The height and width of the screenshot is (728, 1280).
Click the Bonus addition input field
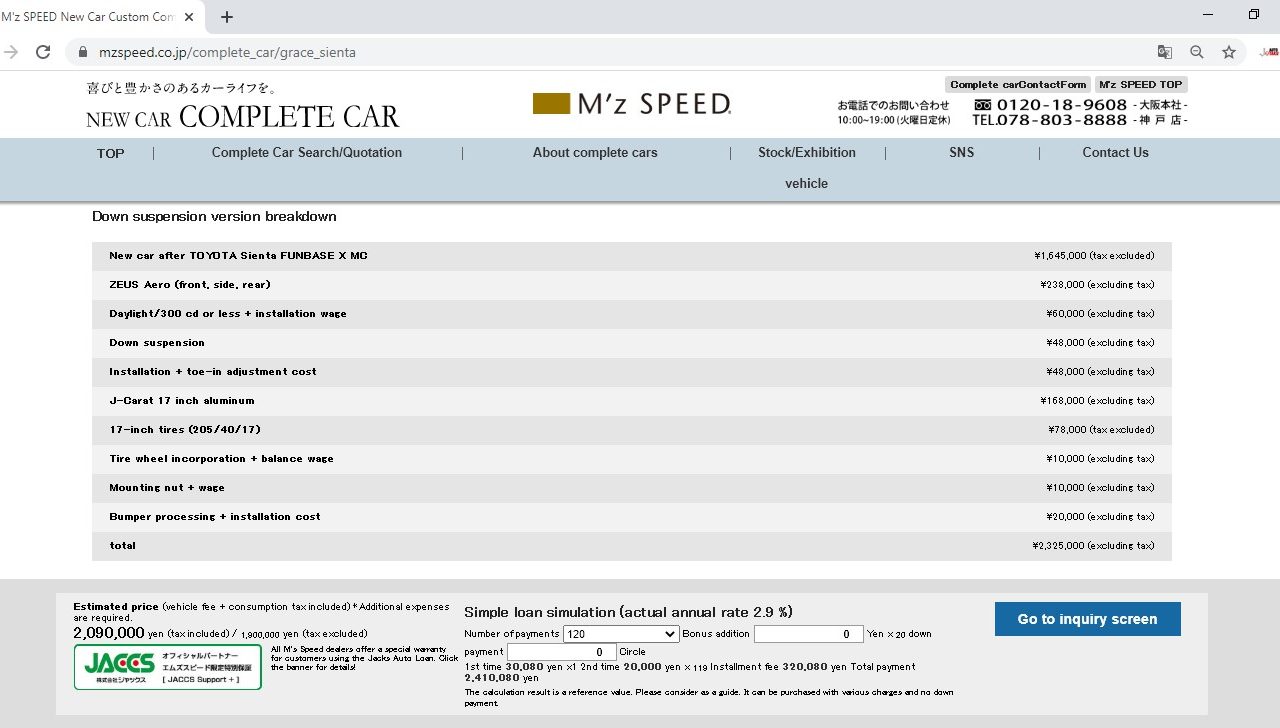(x=808, y=634)
